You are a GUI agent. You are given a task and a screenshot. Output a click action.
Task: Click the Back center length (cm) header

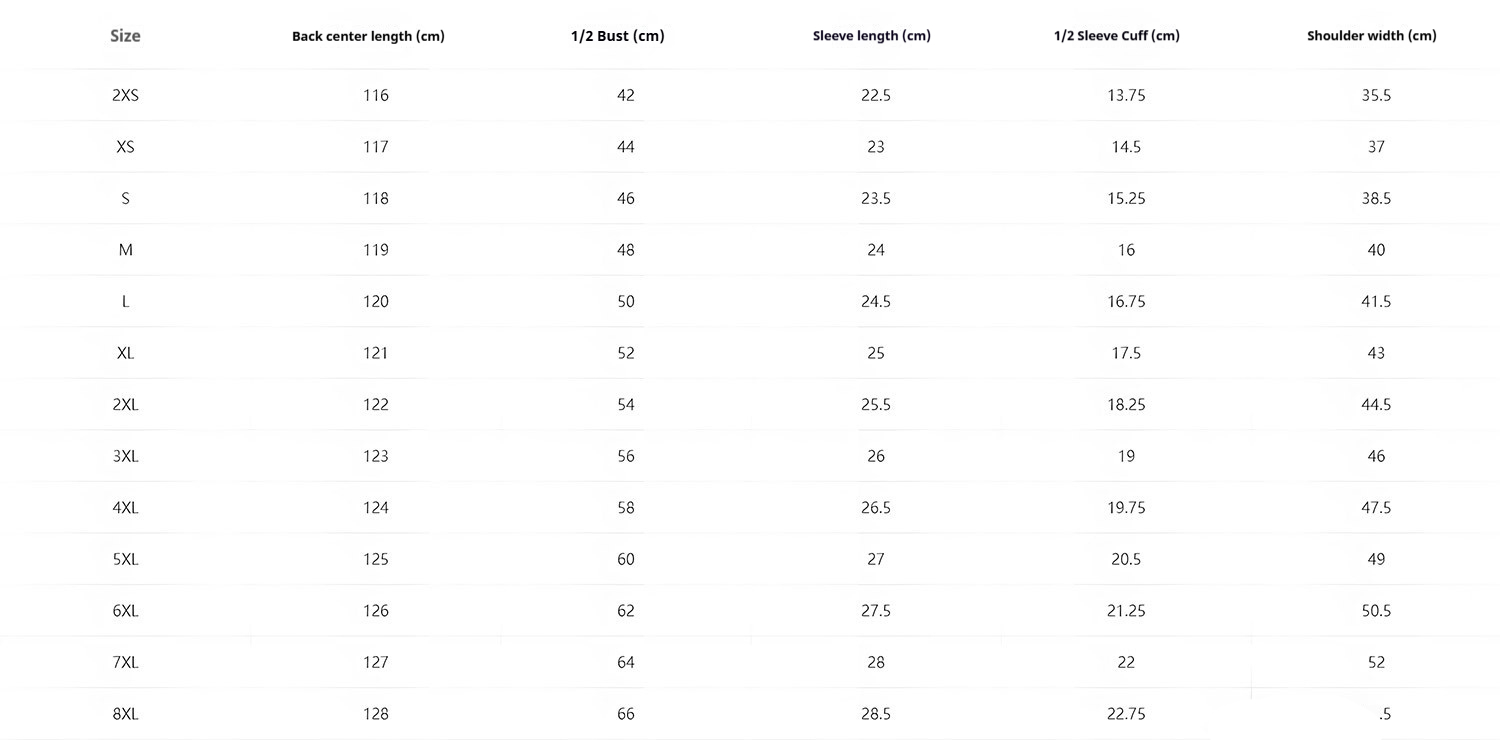coord(368,36)
